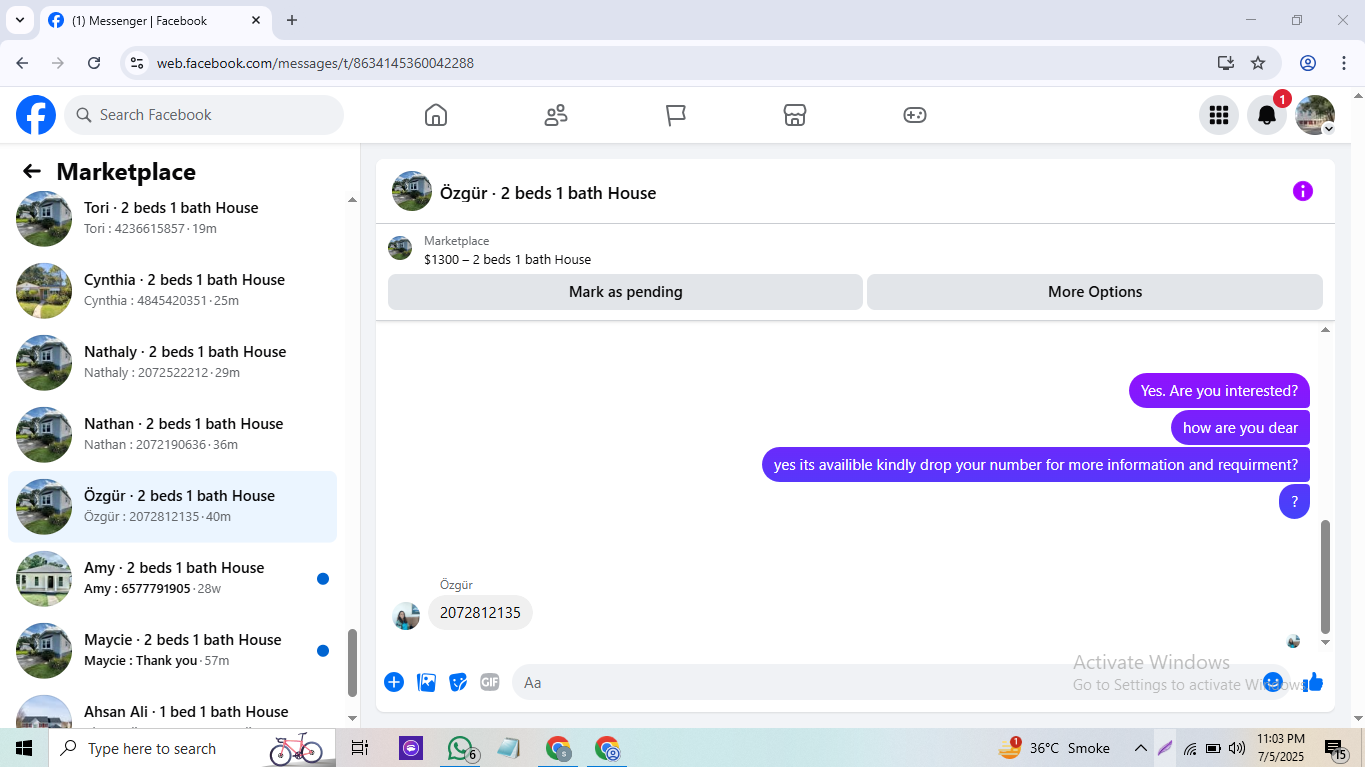1365x767 pixels.
Task: Reload the page
Action: point(94,63)
